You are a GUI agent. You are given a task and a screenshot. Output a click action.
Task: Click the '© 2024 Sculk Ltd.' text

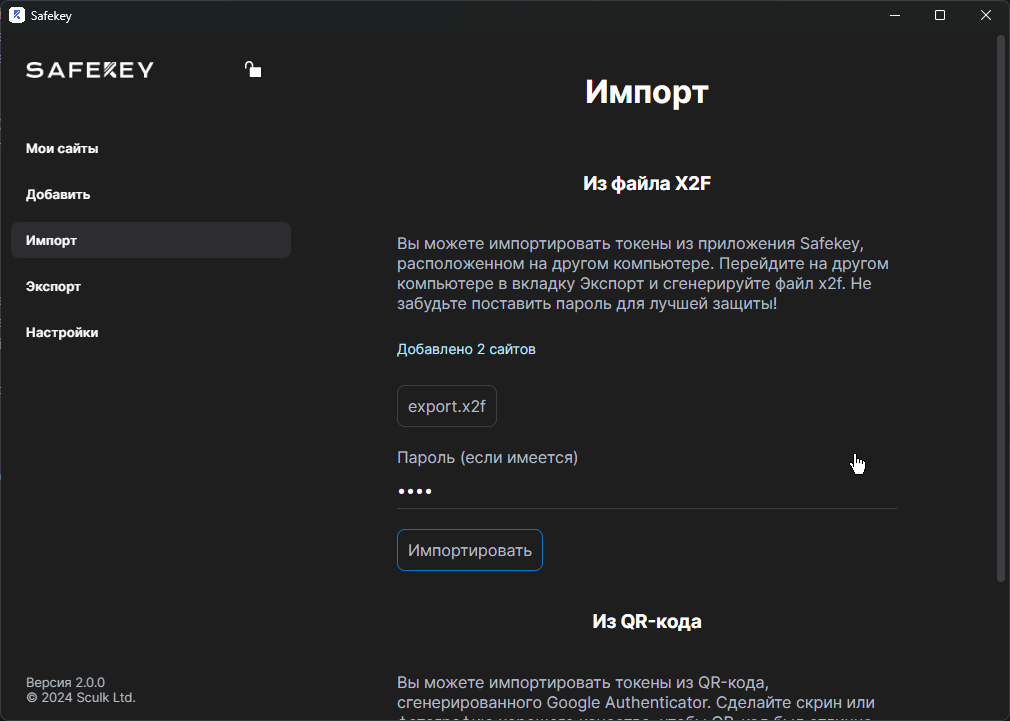pyautogui.click(x=81, y=698)
